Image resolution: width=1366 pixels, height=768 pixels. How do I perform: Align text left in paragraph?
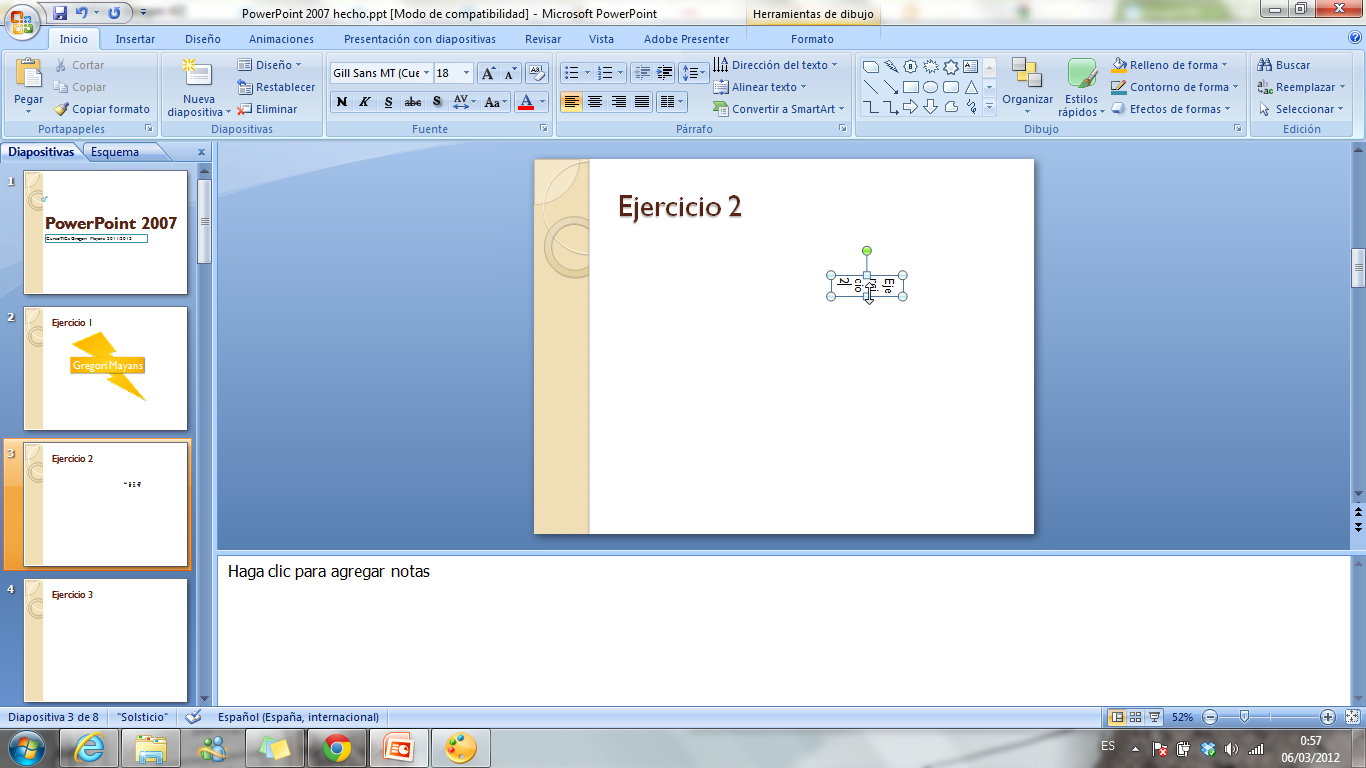click(x=572, y=102)
